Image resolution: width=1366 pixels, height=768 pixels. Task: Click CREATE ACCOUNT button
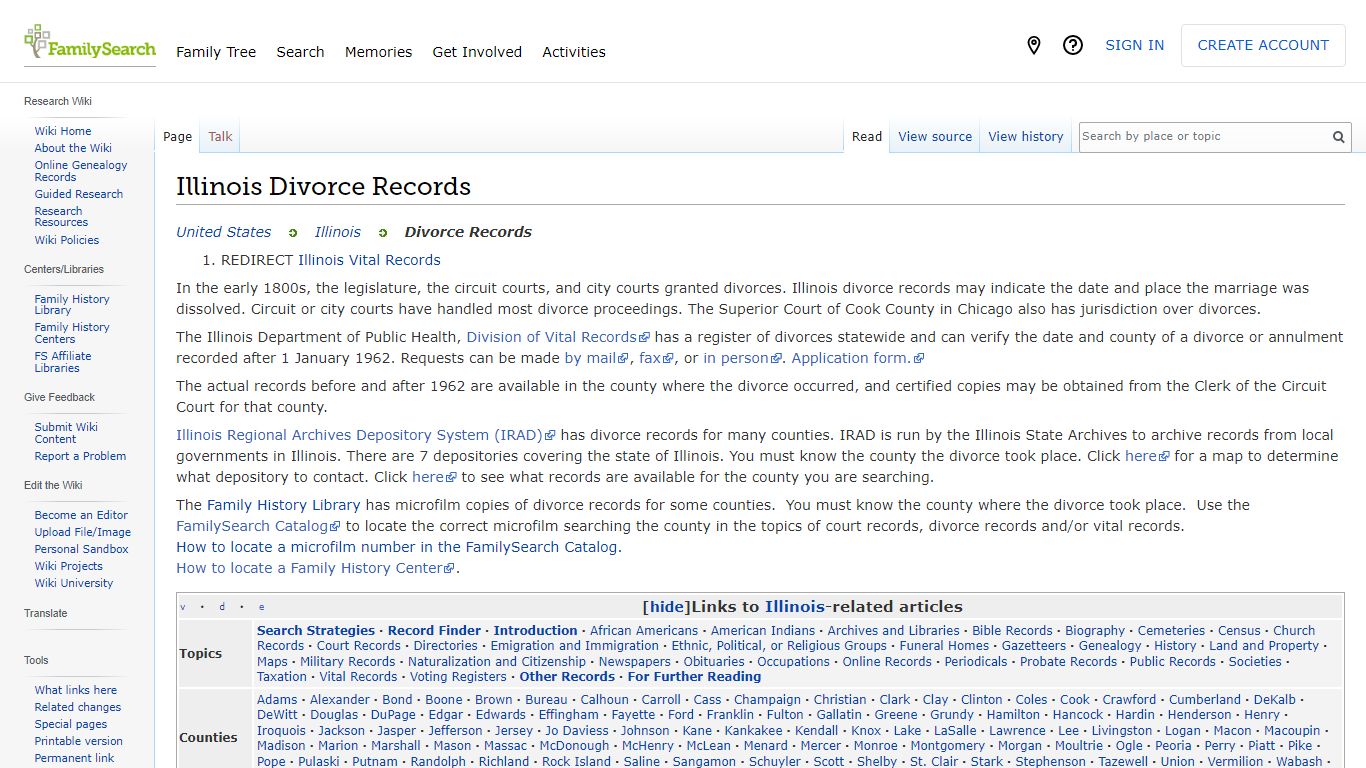click(x=1263, y=45)
